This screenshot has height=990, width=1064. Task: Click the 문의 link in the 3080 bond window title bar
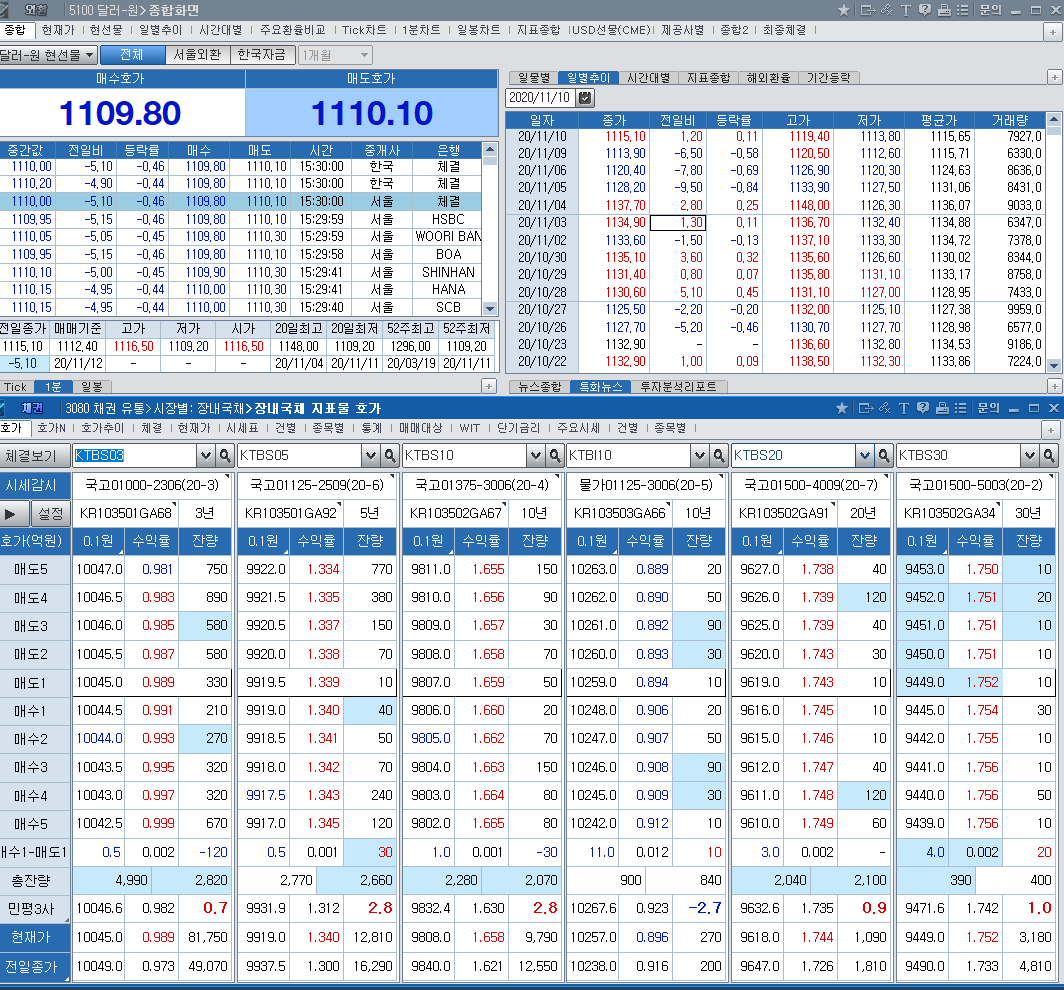coord(988,408)
